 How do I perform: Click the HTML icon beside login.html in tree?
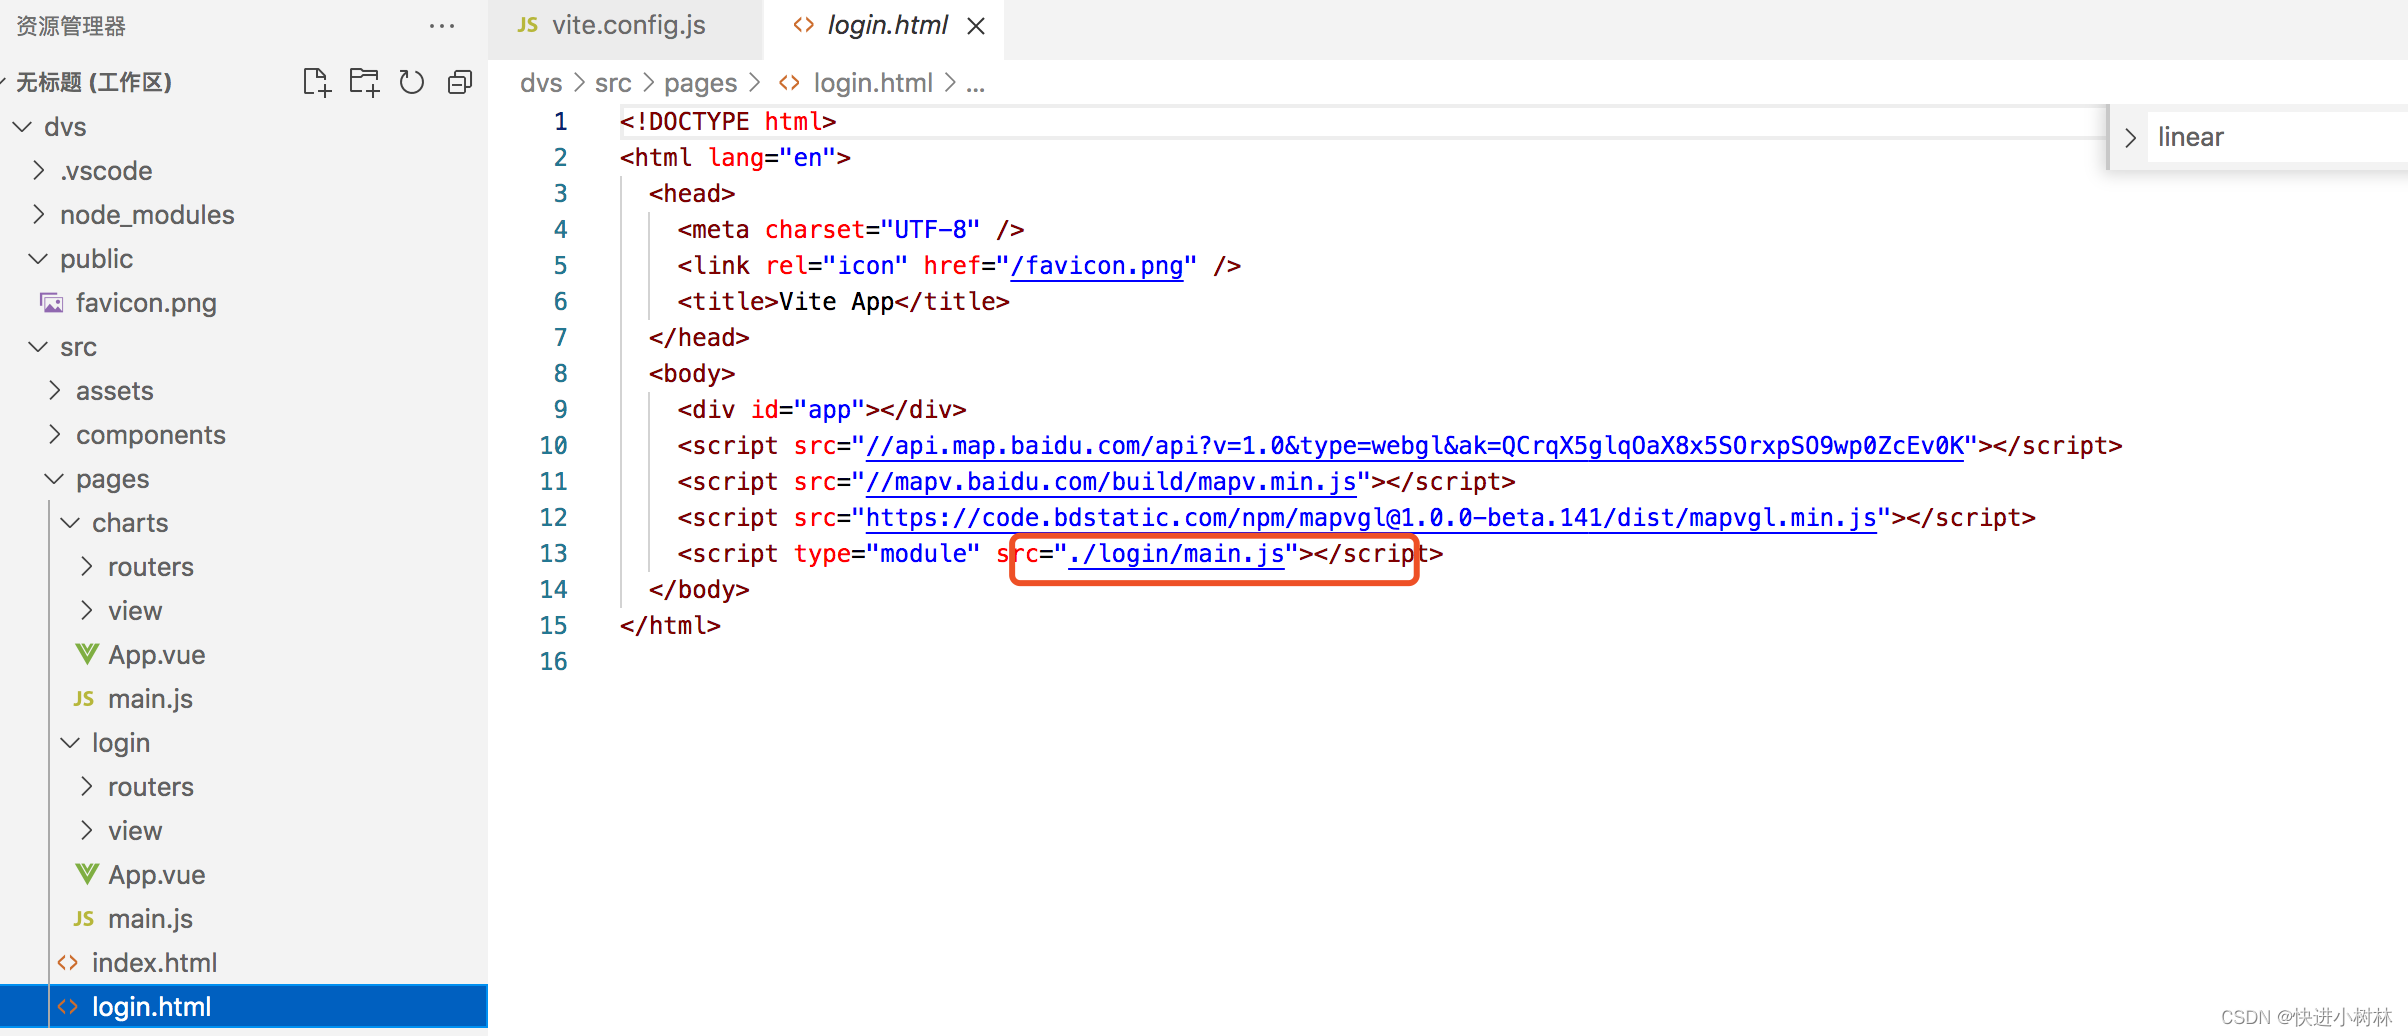pos(68,1006)
